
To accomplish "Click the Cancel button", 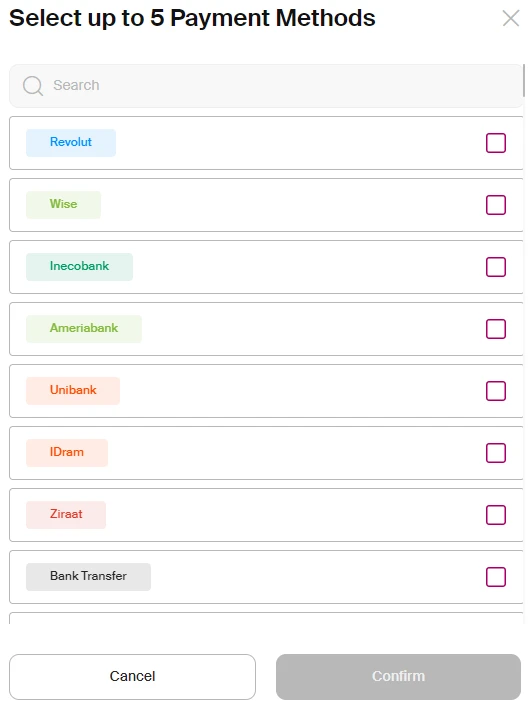I will [x=132, y=676].
